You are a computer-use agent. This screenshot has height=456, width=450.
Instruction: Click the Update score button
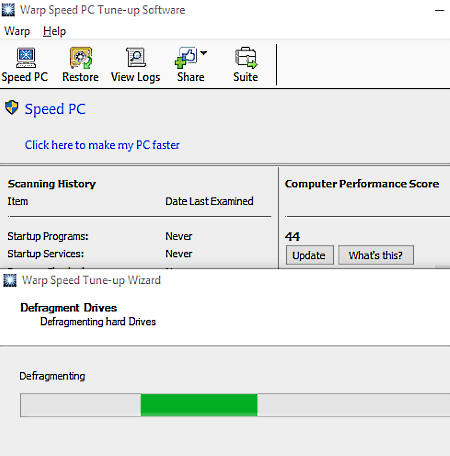[x=310, y=255]
